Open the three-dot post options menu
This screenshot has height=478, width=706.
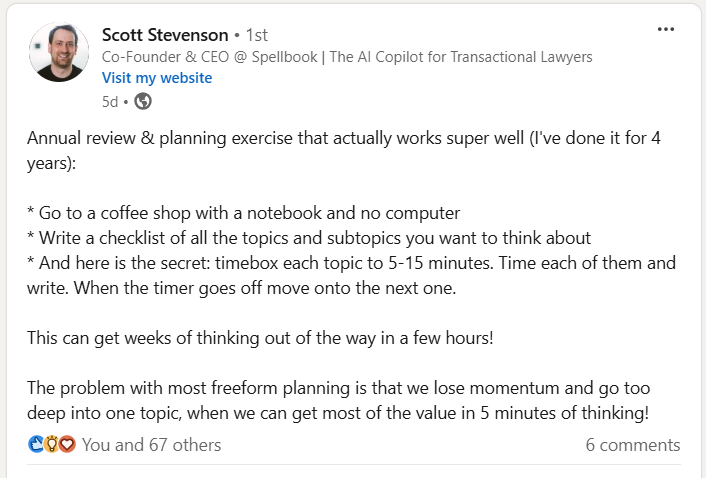(665, 30)
